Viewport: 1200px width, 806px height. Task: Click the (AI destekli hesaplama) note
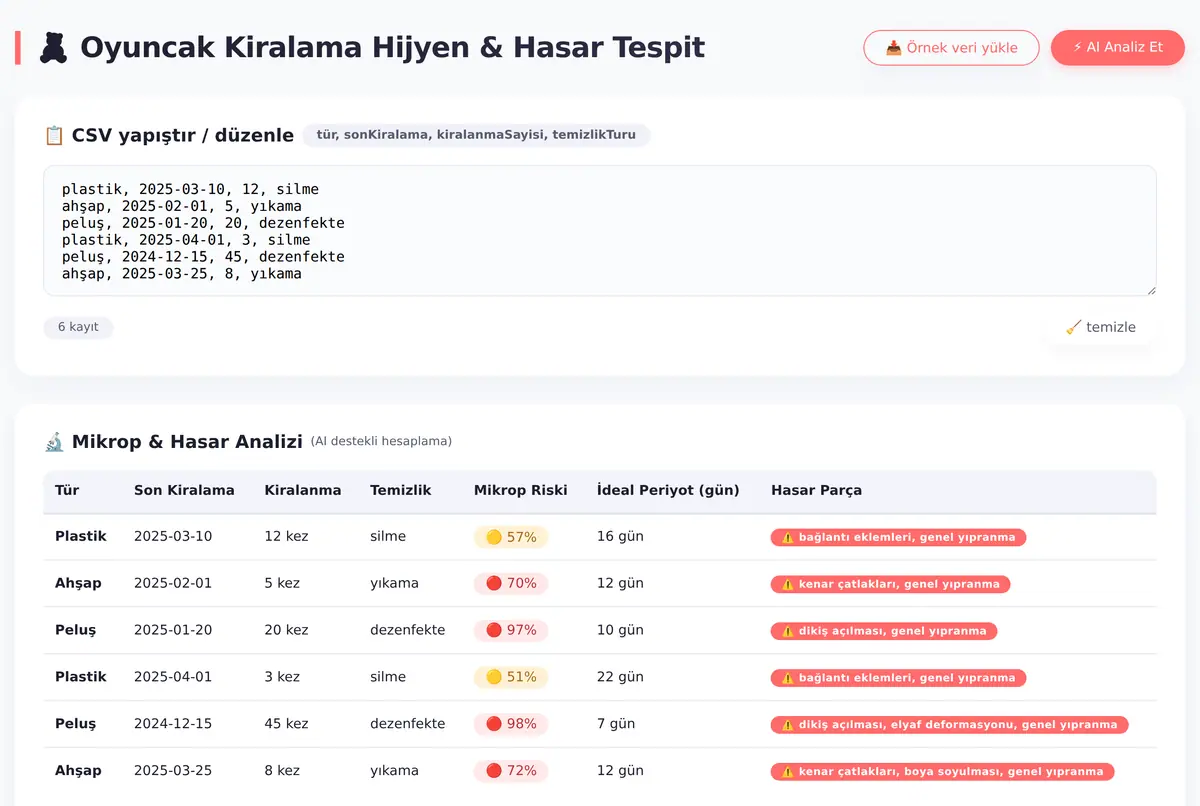coord(381,441)
